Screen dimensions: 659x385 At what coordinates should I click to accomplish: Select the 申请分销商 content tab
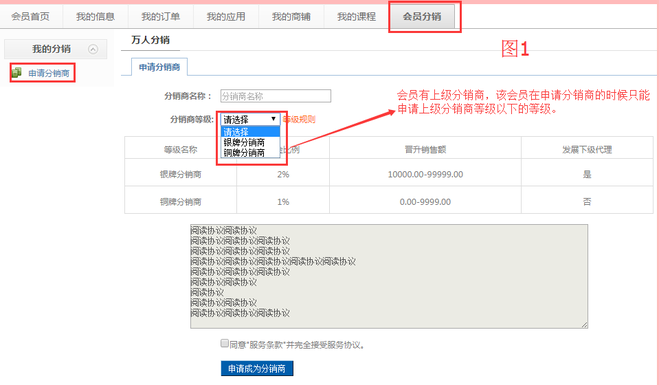pyautogui.click(x=159, y=67)
